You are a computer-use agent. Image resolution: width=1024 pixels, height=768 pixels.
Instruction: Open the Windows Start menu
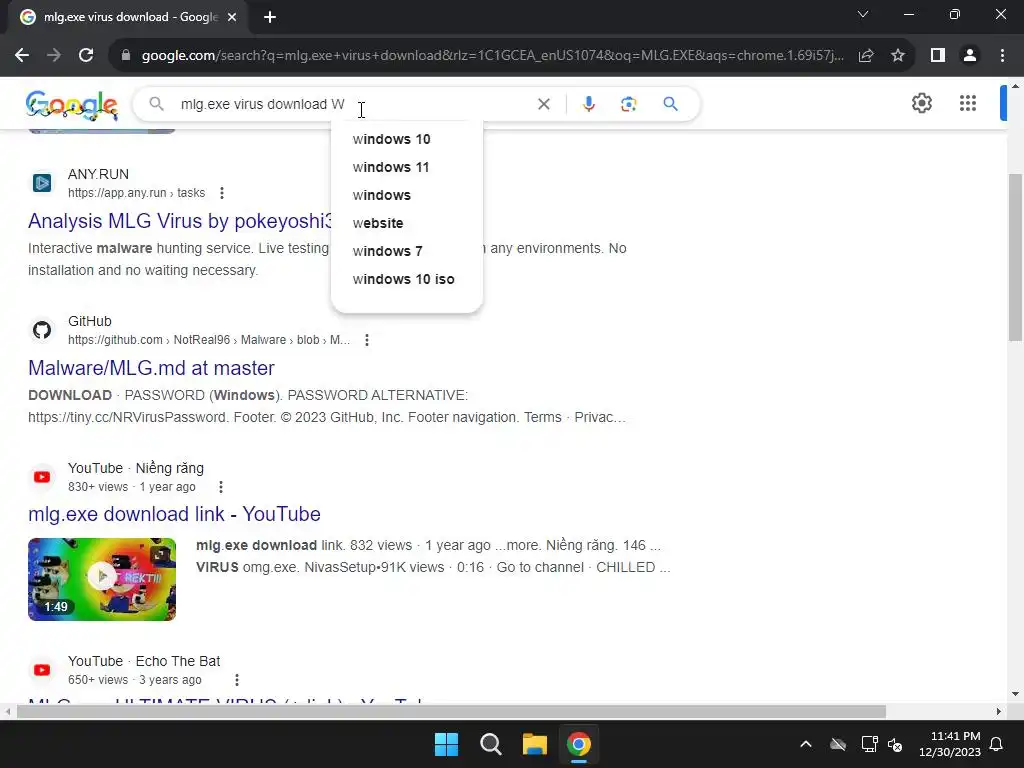tap(447, 744)
